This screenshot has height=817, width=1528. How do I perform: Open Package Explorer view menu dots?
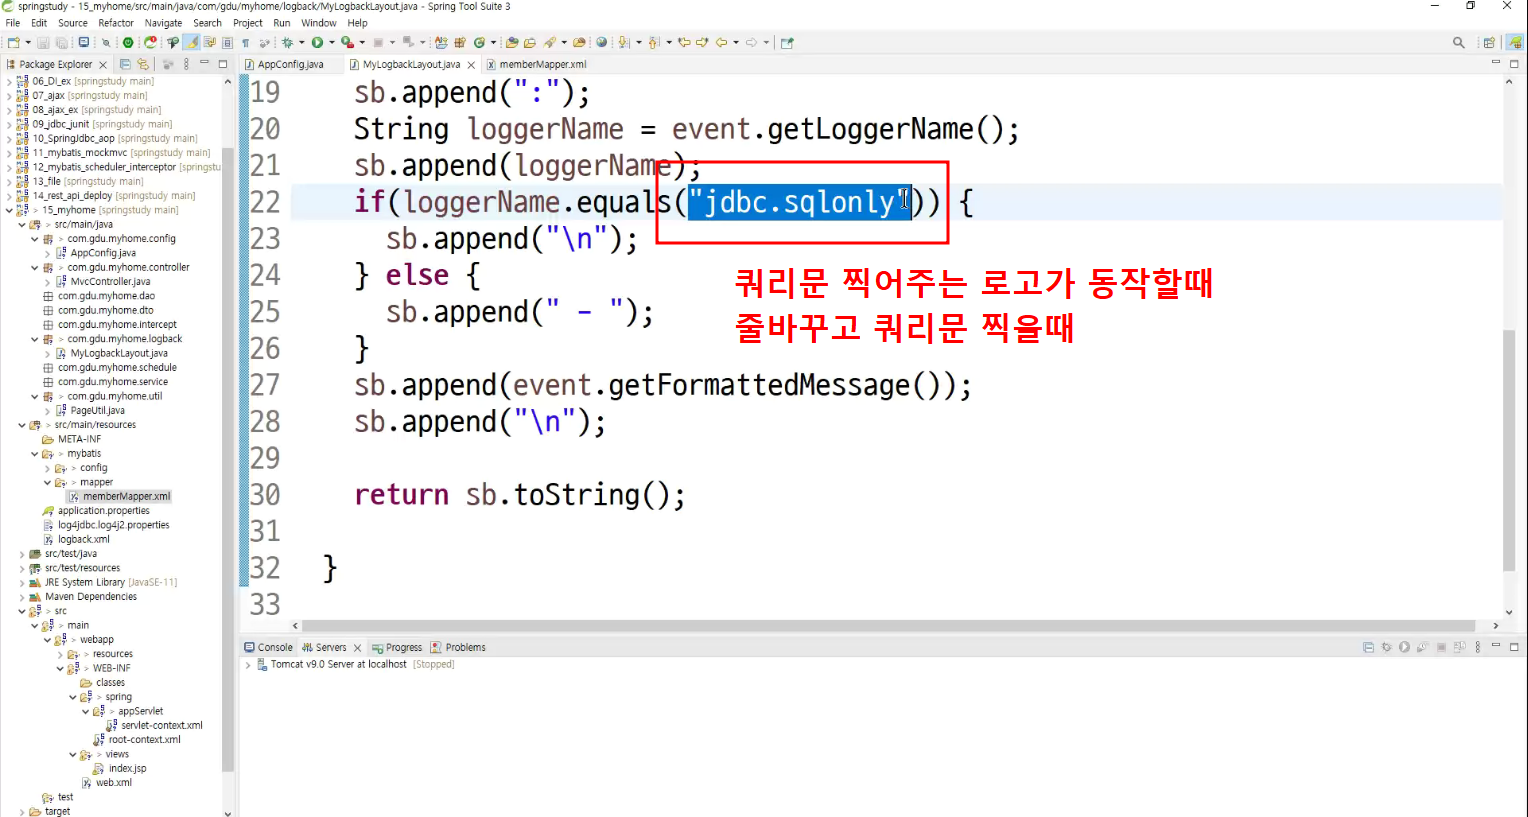coord(186,64)
